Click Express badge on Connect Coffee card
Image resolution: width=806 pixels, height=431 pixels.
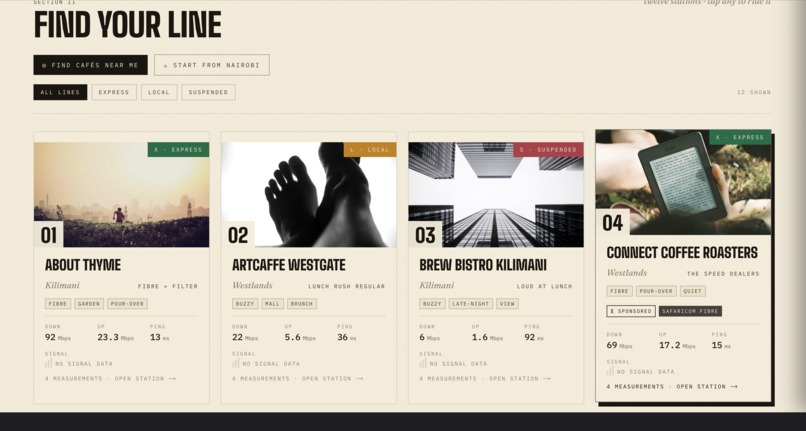coord(740,137)
